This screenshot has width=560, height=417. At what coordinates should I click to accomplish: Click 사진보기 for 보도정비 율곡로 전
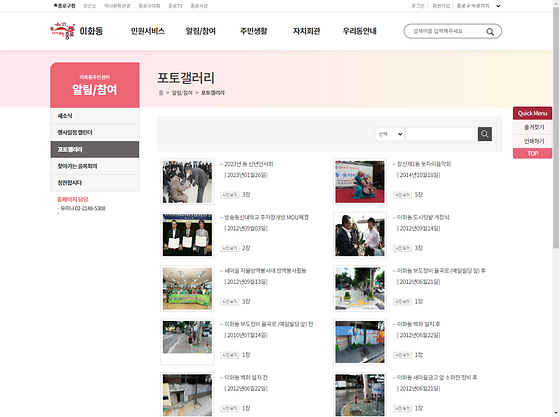pyautogui.click(x=230, y=355)
